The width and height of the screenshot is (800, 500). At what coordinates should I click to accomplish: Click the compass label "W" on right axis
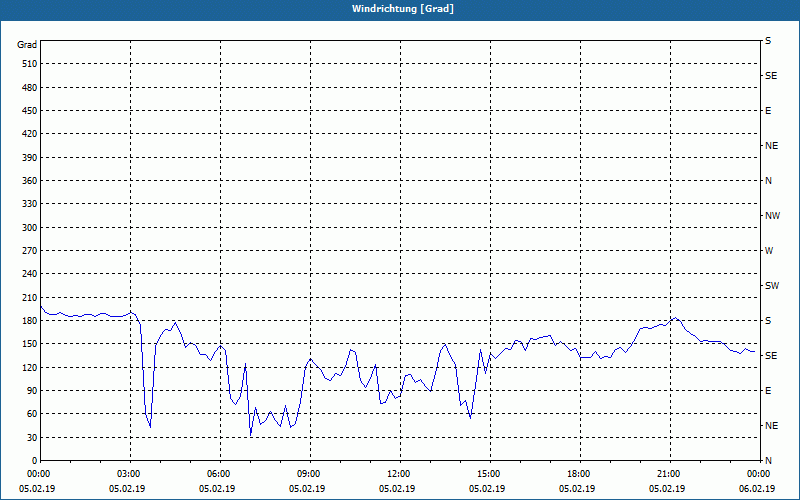pyautogui.click(x=769, y=251)
